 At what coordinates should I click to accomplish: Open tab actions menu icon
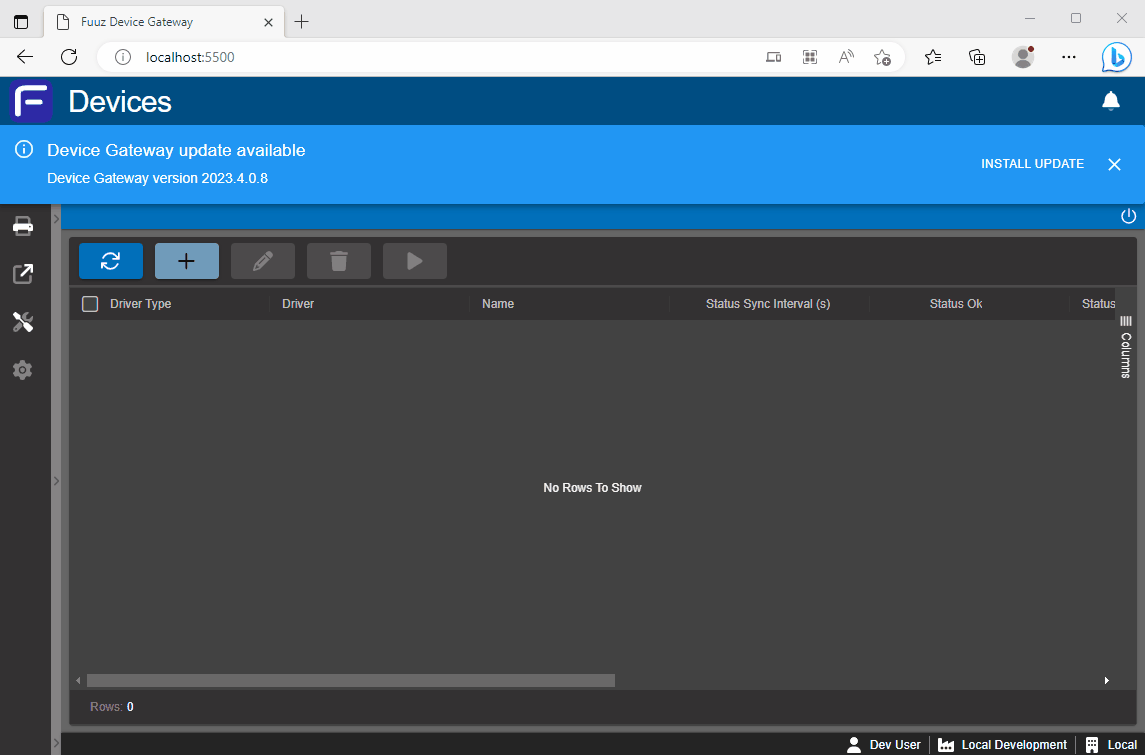coord(21,22)
